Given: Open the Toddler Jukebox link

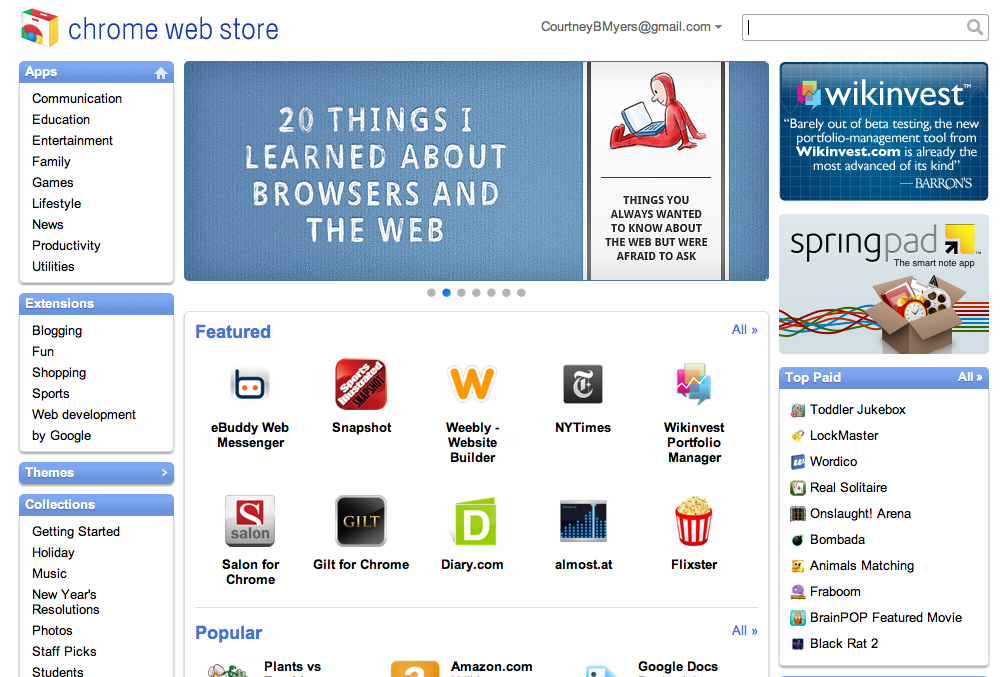Looking at the screenshot, I should click(857, 410).
